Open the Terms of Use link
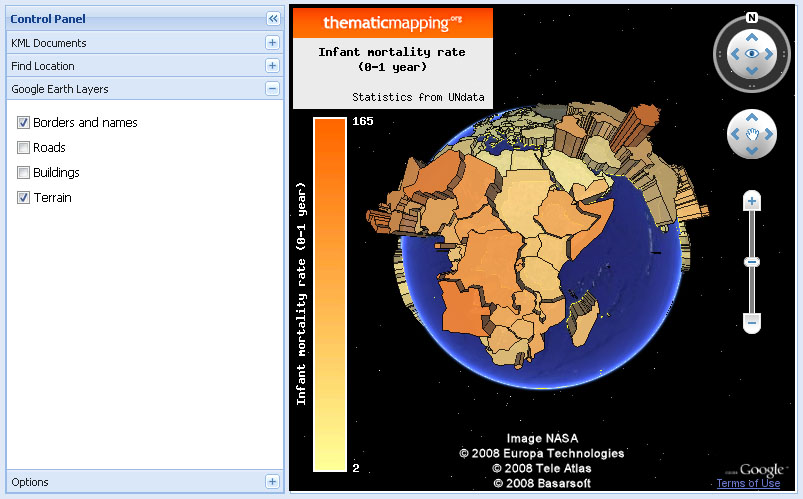This screenshot has height=499, width=803. tap(748, 484)
